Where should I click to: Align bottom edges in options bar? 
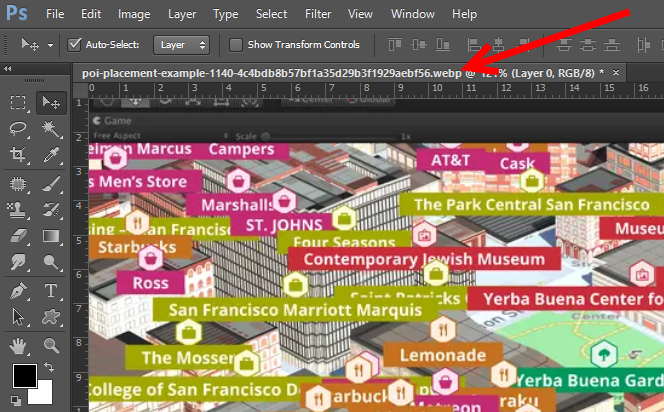443,44
